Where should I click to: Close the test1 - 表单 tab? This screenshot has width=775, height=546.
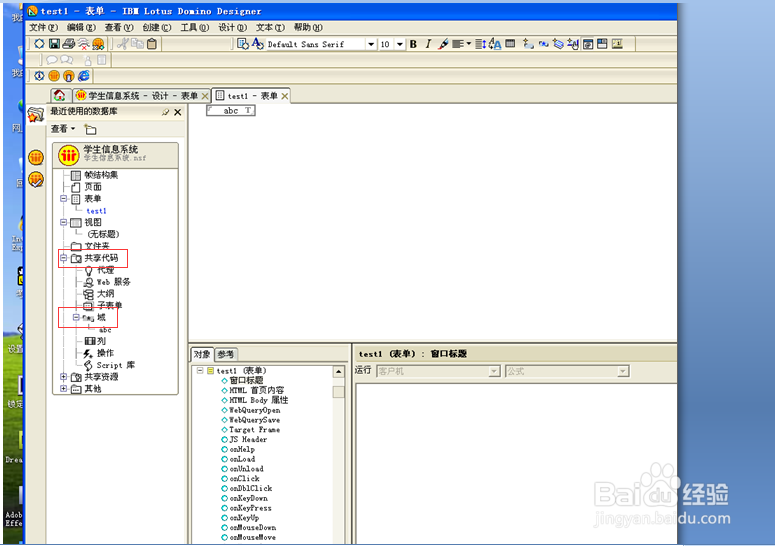[x=285, y=96]
